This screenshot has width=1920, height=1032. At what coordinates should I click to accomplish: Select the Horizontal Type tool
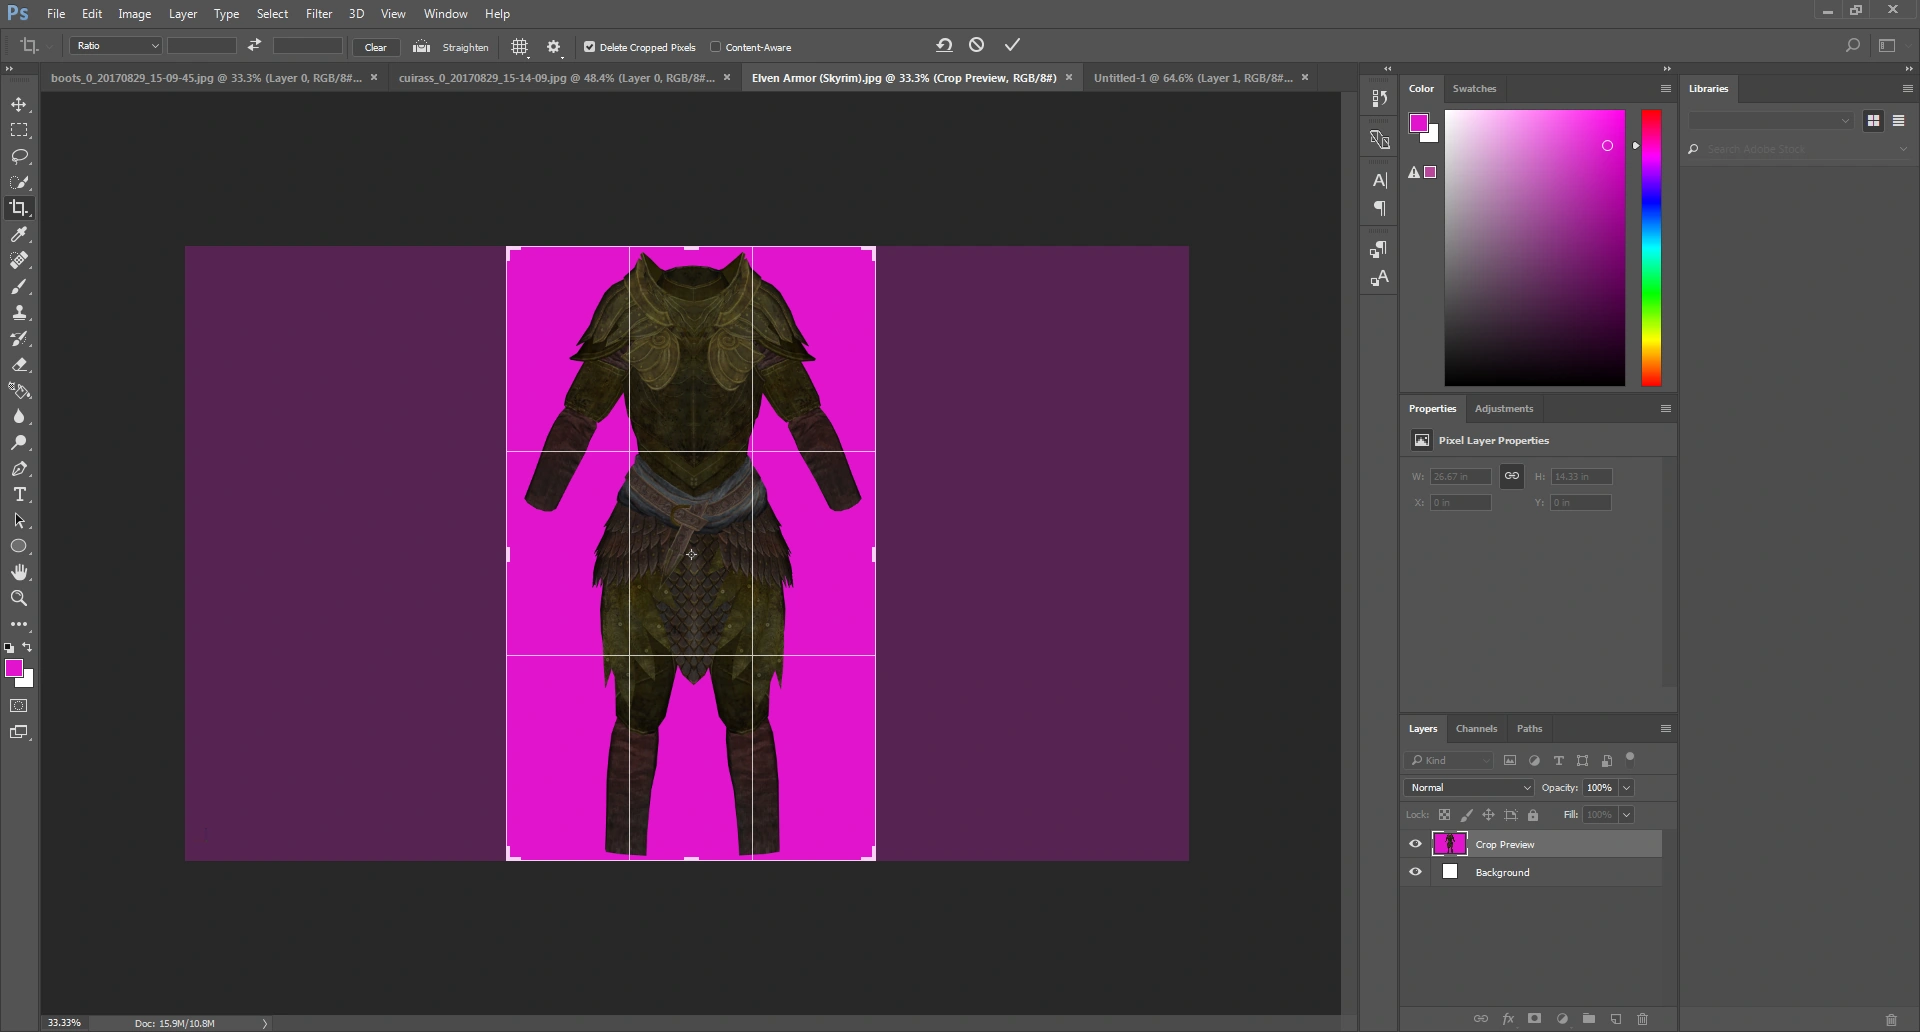click(x=19, y=495)
